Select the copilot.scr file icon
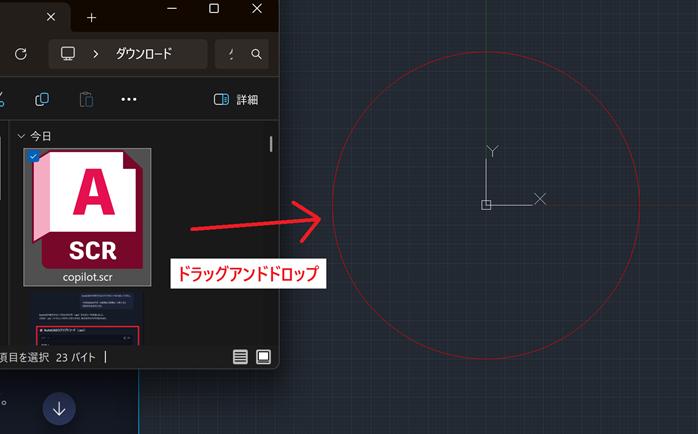This screenshot has height=434, width=698. click(x=88, y=210)
